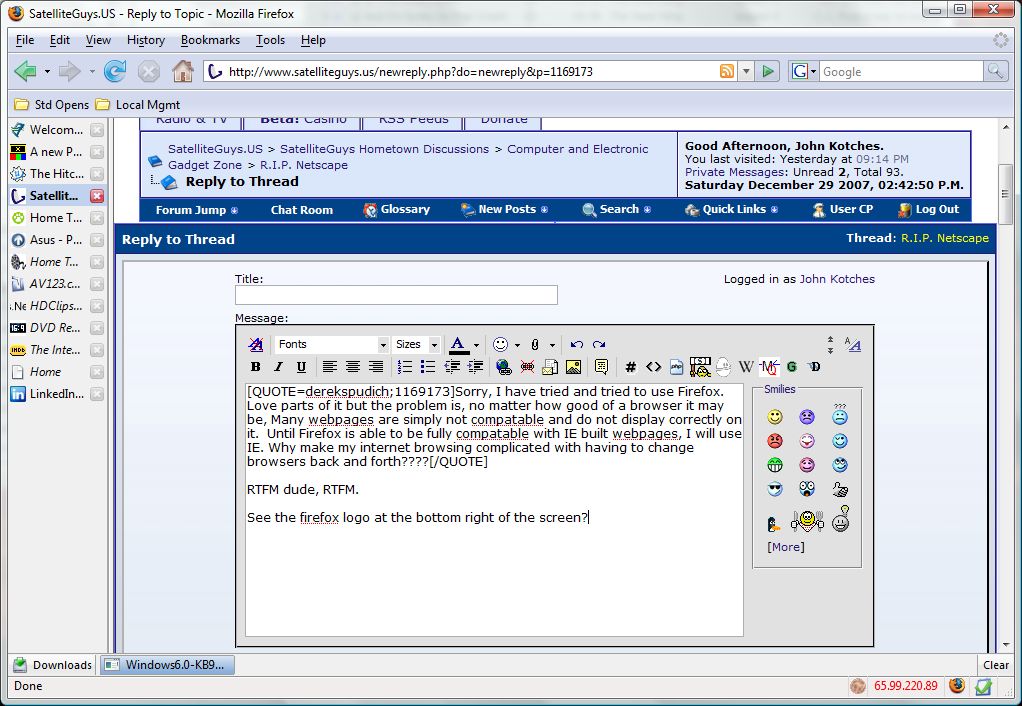Open the Tools menu
Image resolution: width=1022 pixels, height=706 pixels.
click(270, 40)
